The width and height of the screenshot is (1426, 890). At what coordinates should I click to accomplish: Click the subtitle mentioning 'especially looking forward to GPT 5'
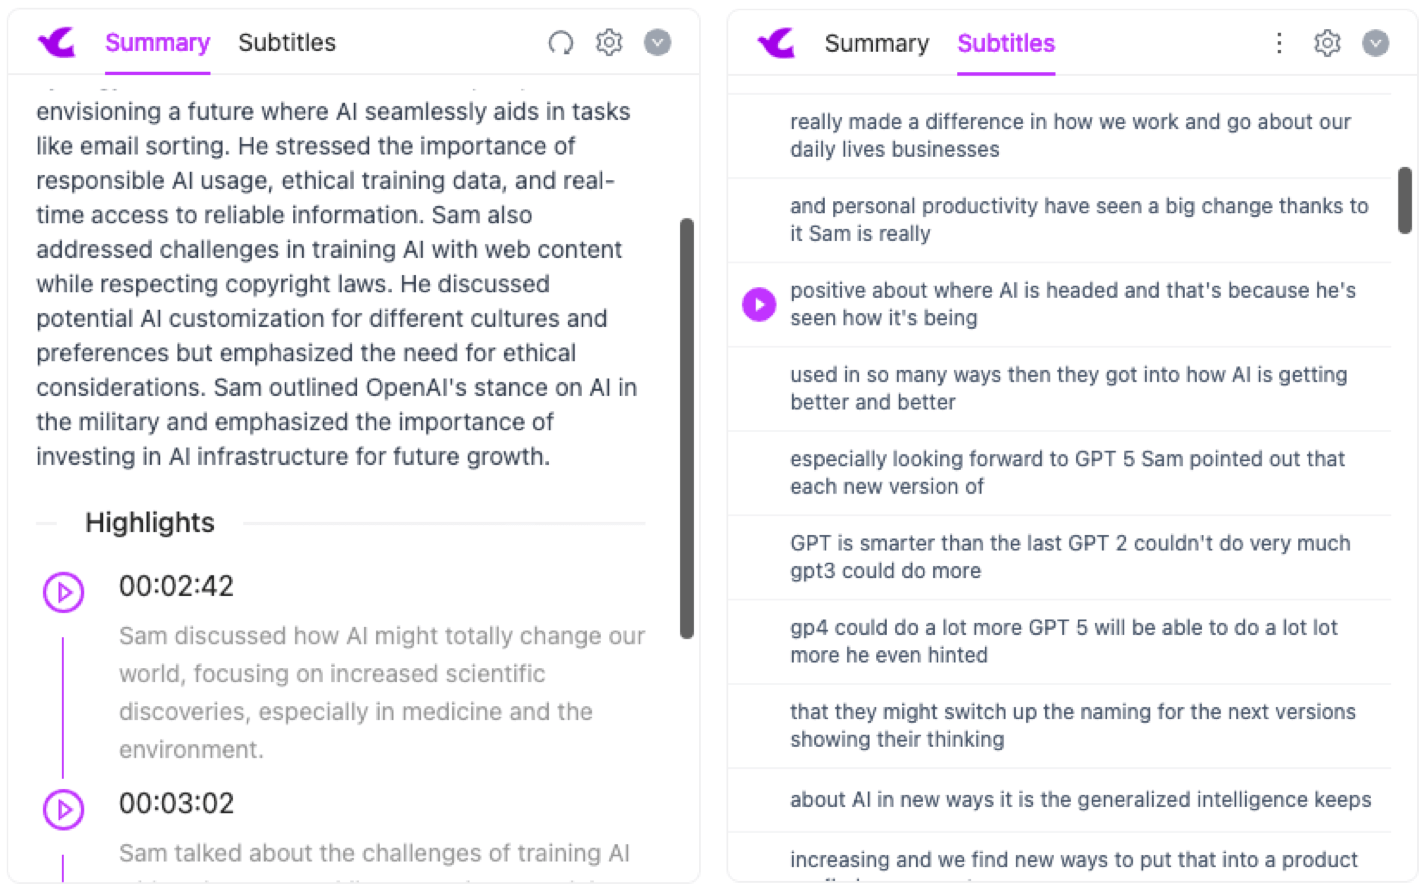[1067, 473]
